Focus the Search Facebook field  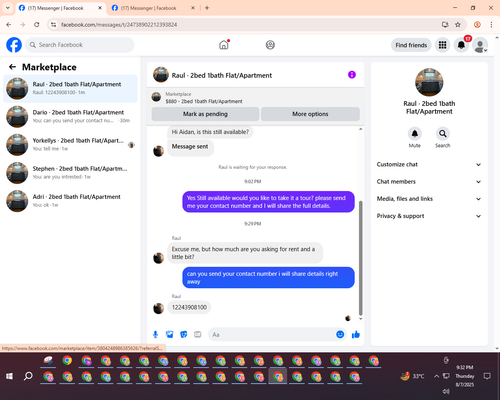tap(80, 45)
